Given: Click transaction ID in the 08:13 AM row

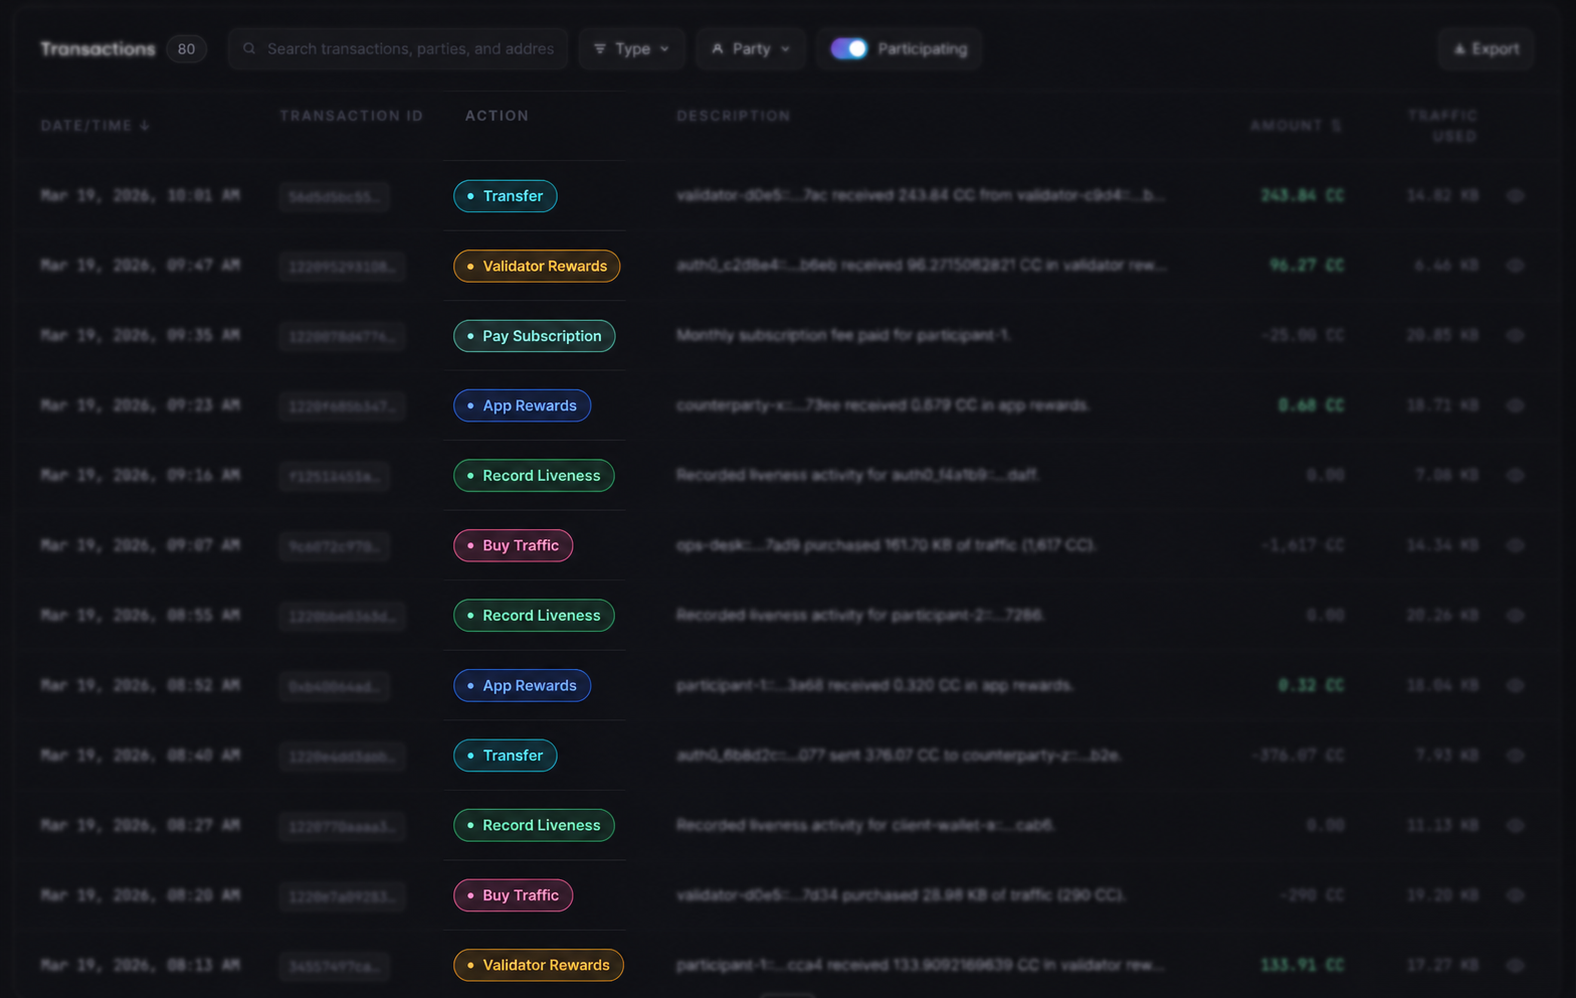Looking at the screenshot, I should pos(334,967).
